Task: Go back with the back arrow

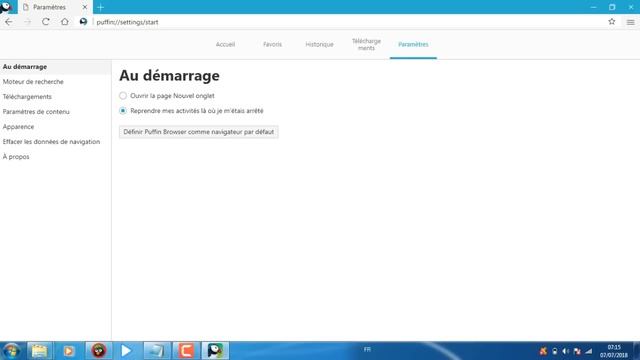Action: tap(9, 22)
